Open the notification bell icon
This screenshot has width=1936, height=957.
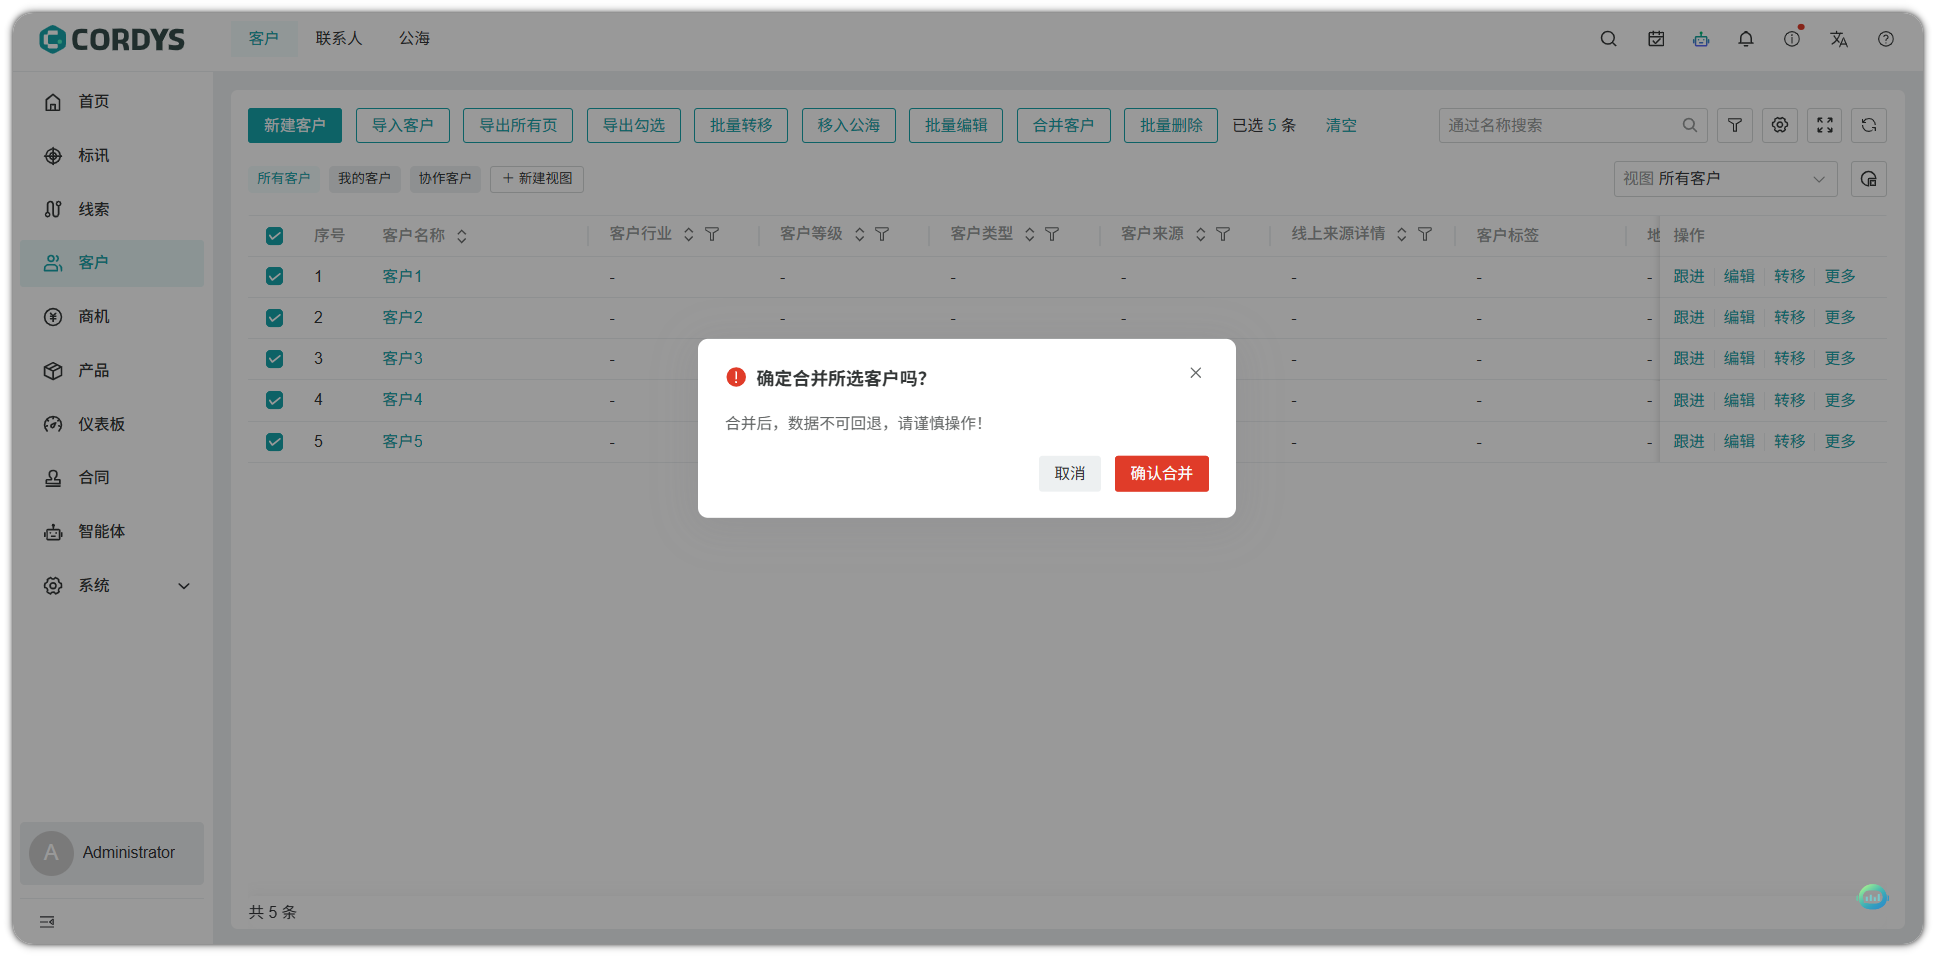(1746, 39)
